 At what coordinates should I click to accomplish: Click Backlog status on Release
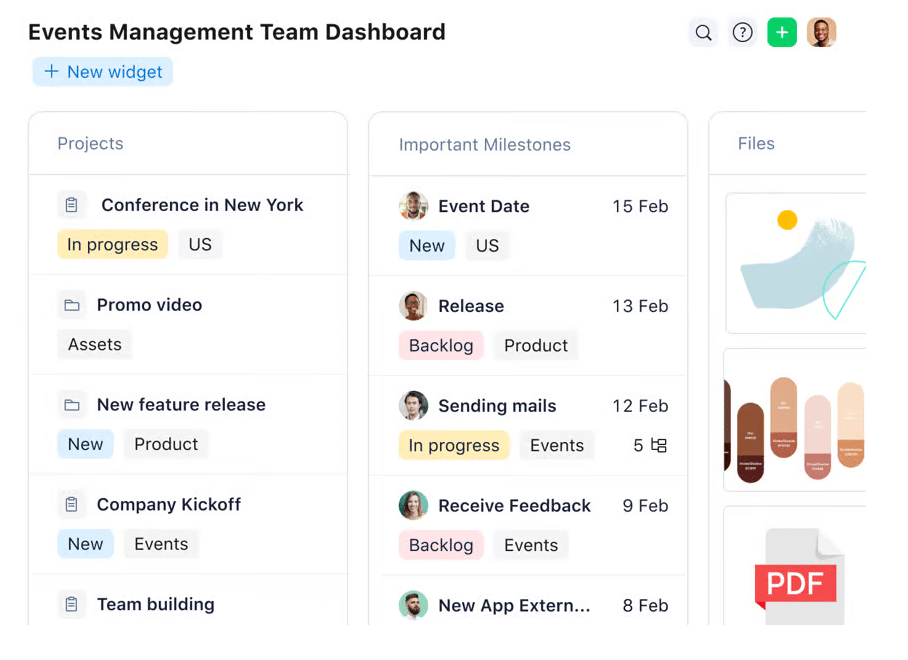click(x=441, y=346)
